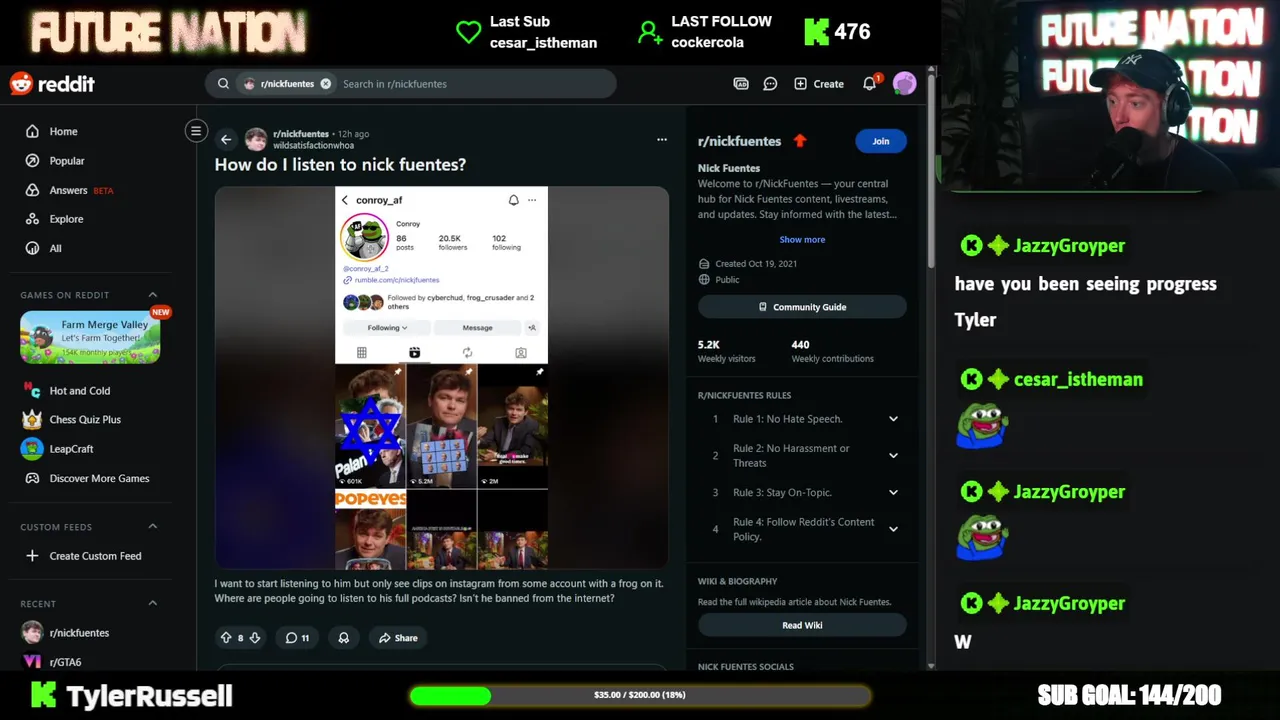Open poster wildsatisfactionwhoa profile
Viewport: 1280px width, 720px height.
(x=313, y=146)
